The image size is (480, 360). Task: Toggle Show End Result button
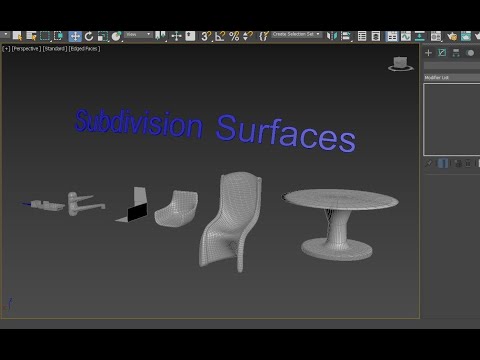click(x=443, y=163)
